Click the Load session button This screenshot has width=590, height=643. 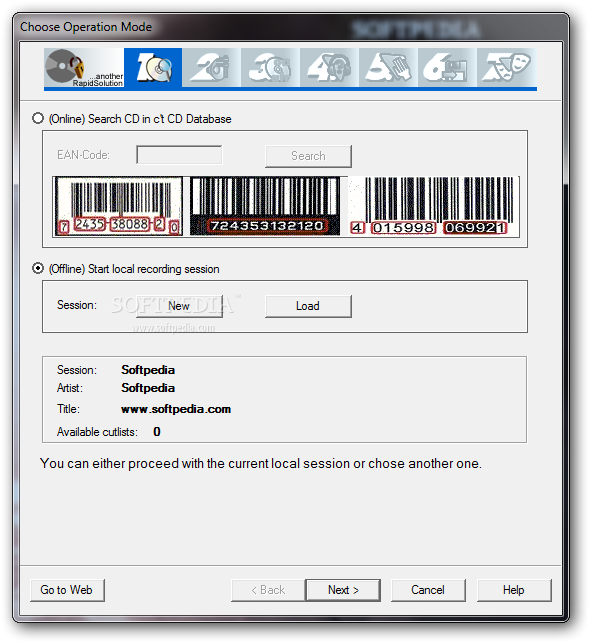coord(308,306)
